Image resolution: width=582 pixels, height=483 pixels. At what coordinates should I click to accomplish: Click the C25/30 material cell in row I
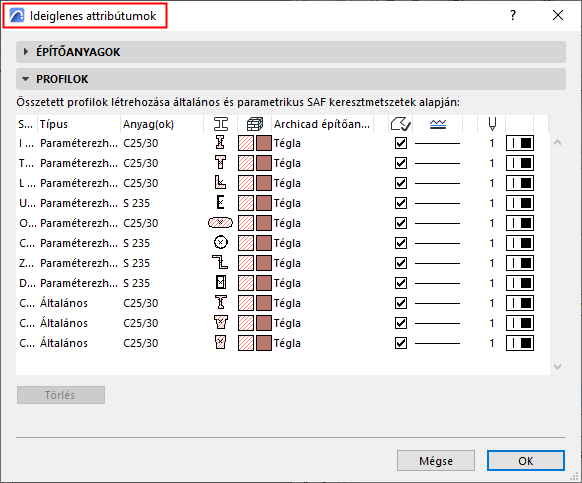tap(141, 143)
